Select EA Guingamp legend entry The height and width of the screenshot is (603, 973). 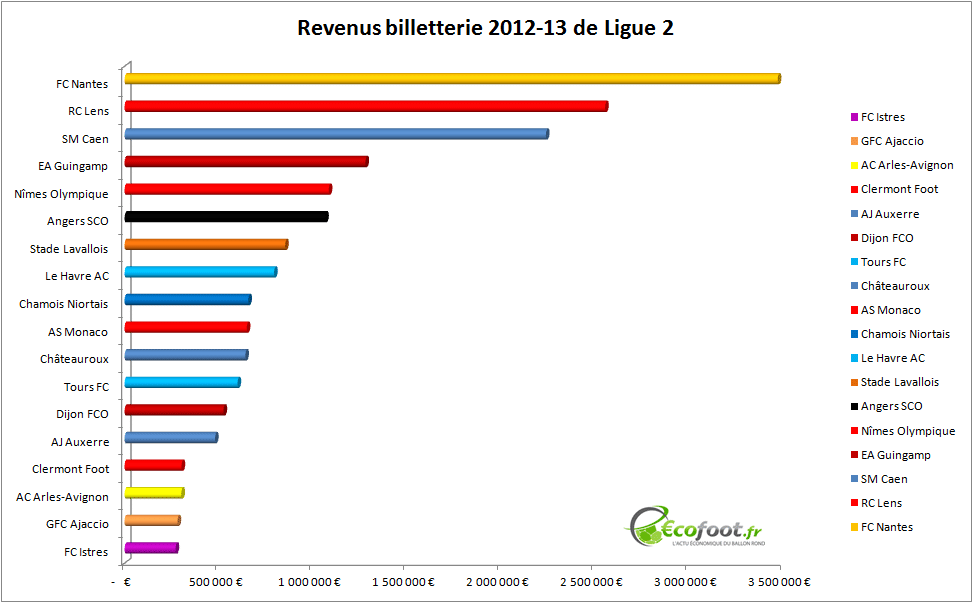[890, 455]
